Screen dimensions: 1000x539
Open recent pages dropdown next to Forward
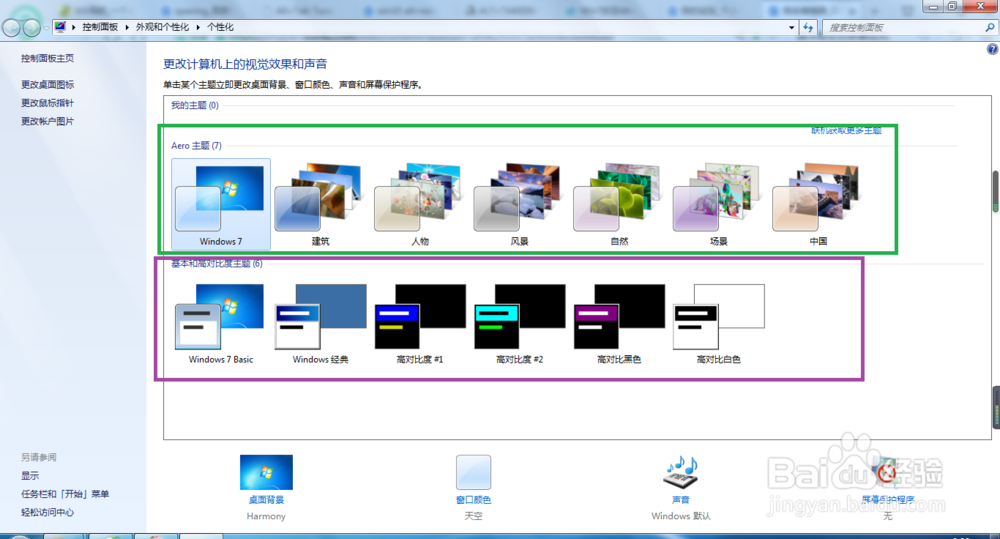tap(46, 28)
